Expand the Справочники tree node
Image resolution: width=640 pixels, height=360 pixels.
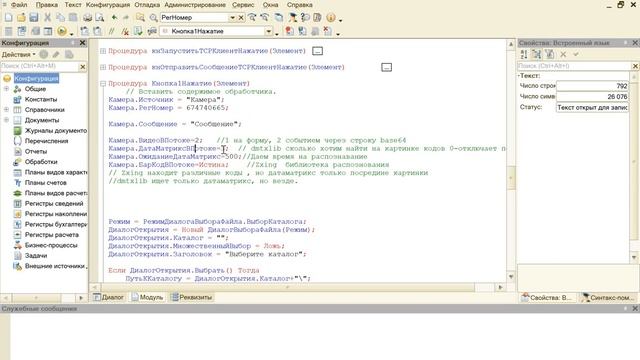[6, 109]
